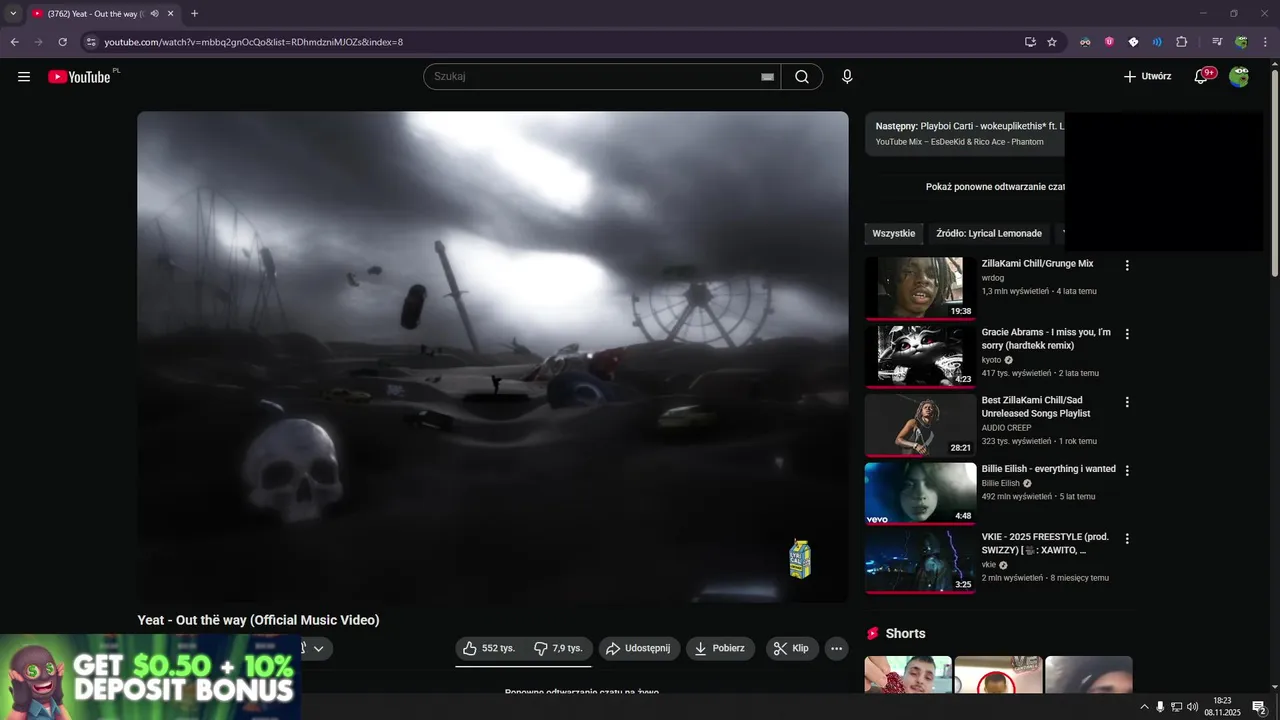Open options for Gracie Abrams video

click(x=1127, y=334)
